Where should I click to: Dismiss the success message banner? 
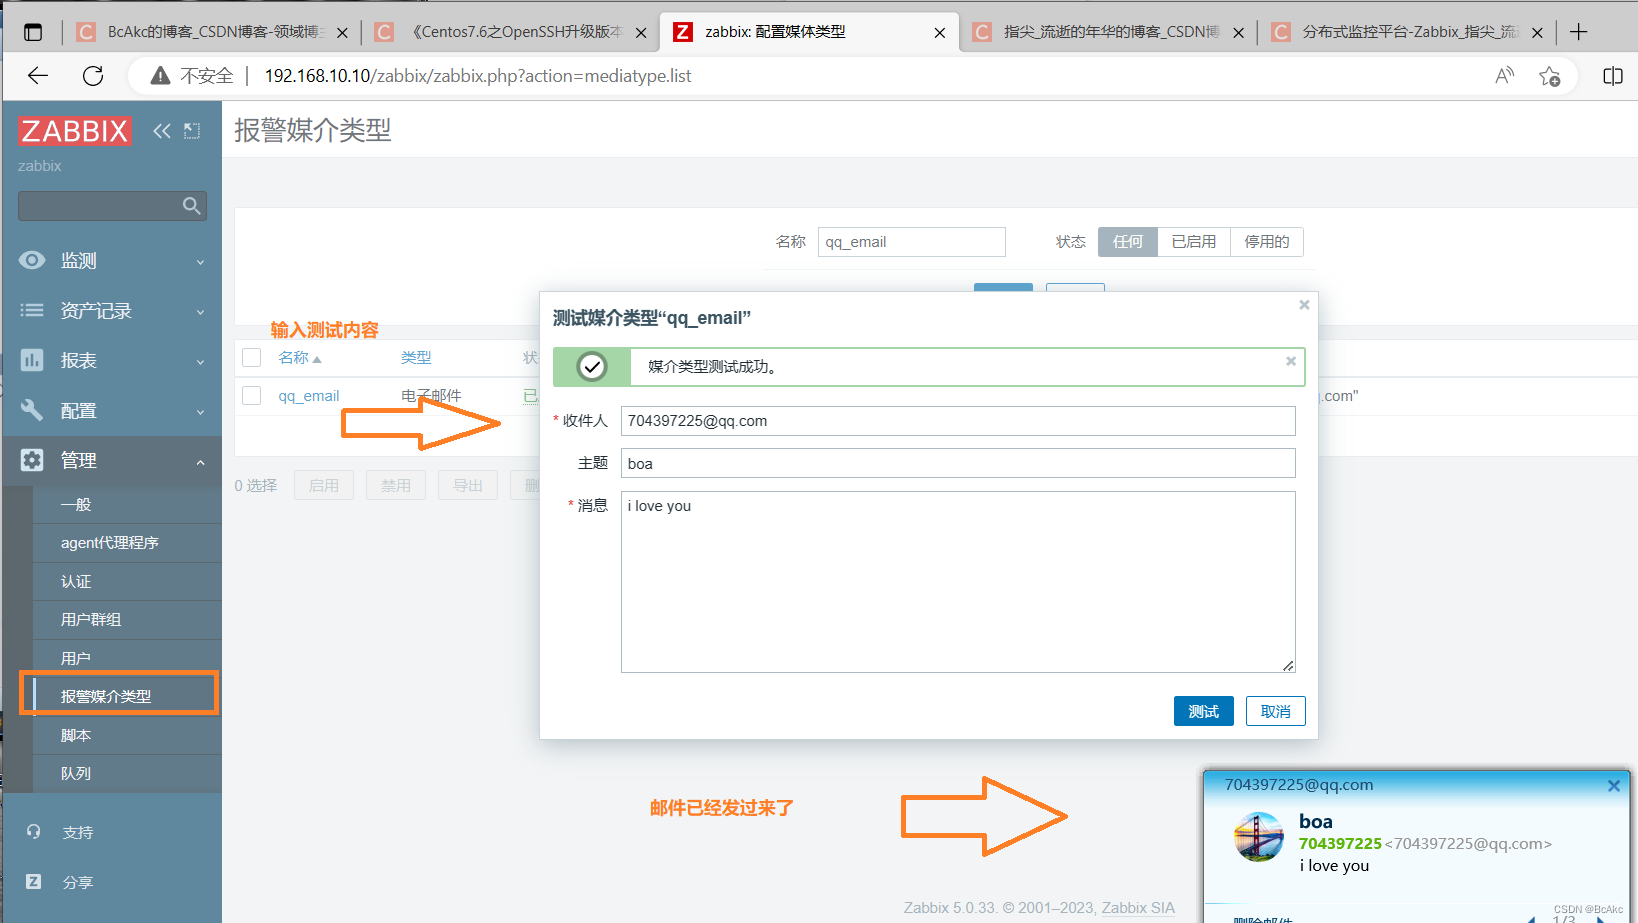[x=1291, y=361]
